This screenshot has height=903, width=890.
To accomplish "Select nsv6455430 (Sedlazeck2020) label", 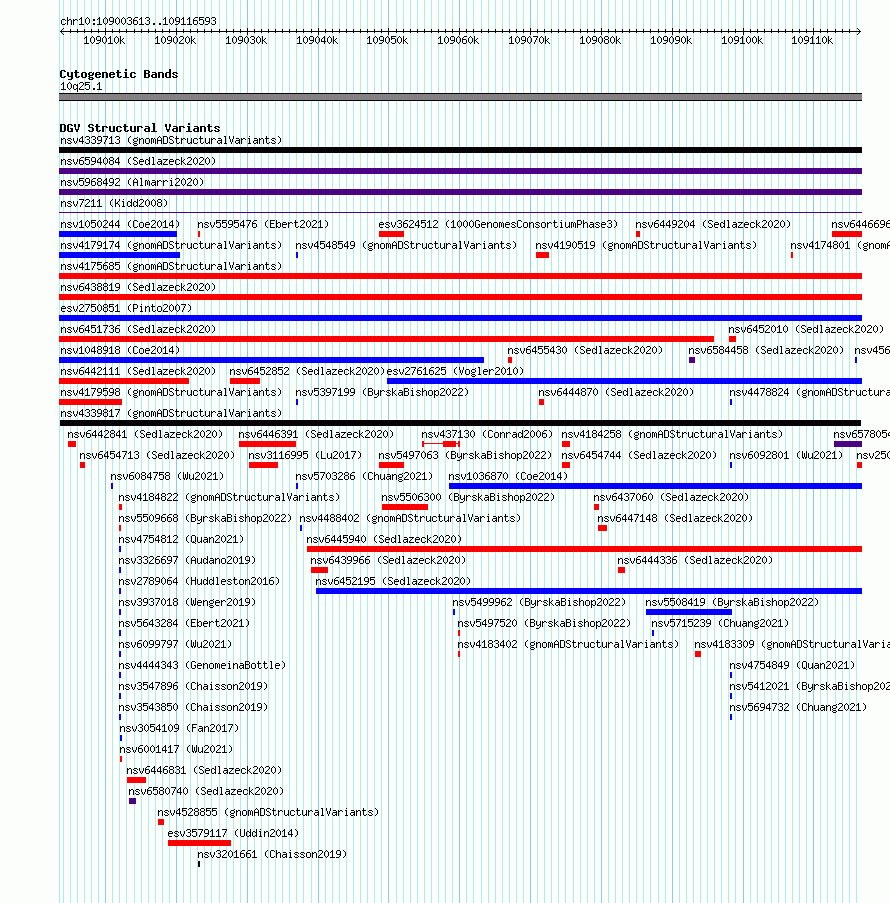I will [585, 351].
